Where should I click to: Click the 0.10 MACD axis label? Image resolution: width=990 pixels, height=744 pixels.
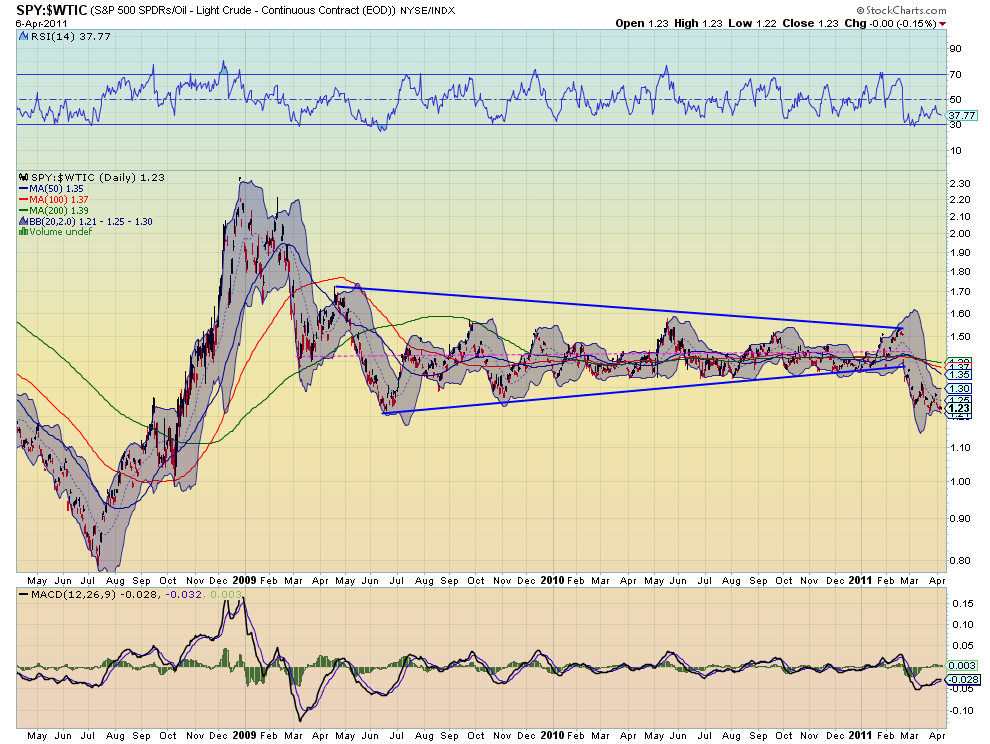[x=962, y=625]
